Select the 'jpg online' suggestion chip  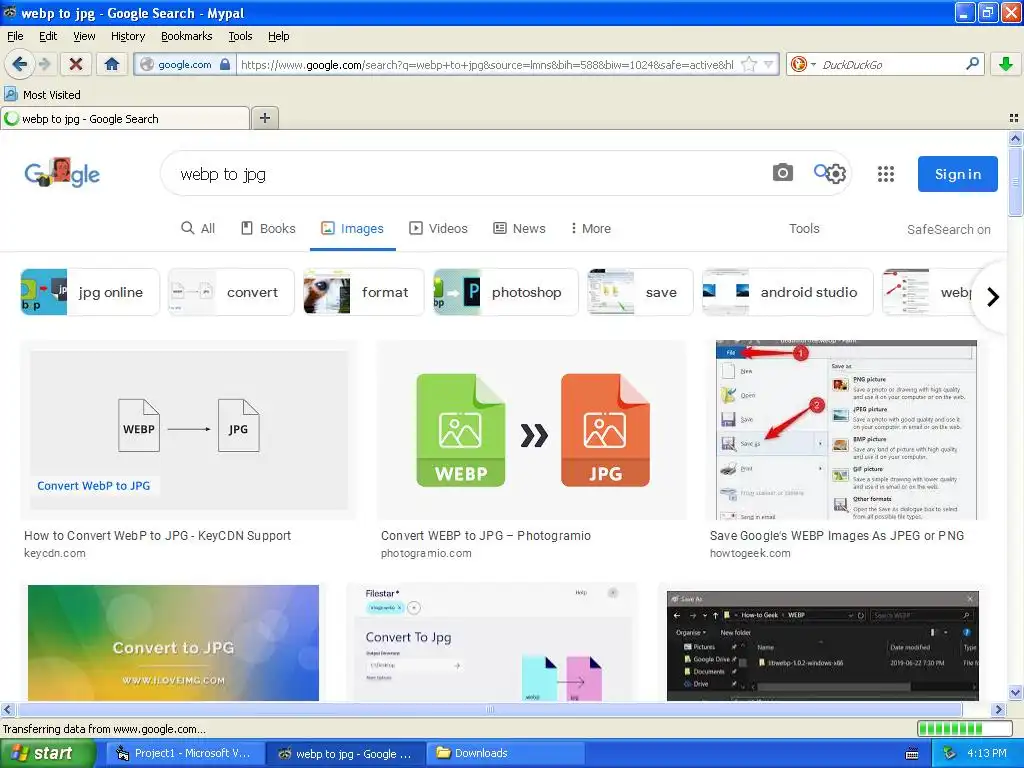click(90, 292)
